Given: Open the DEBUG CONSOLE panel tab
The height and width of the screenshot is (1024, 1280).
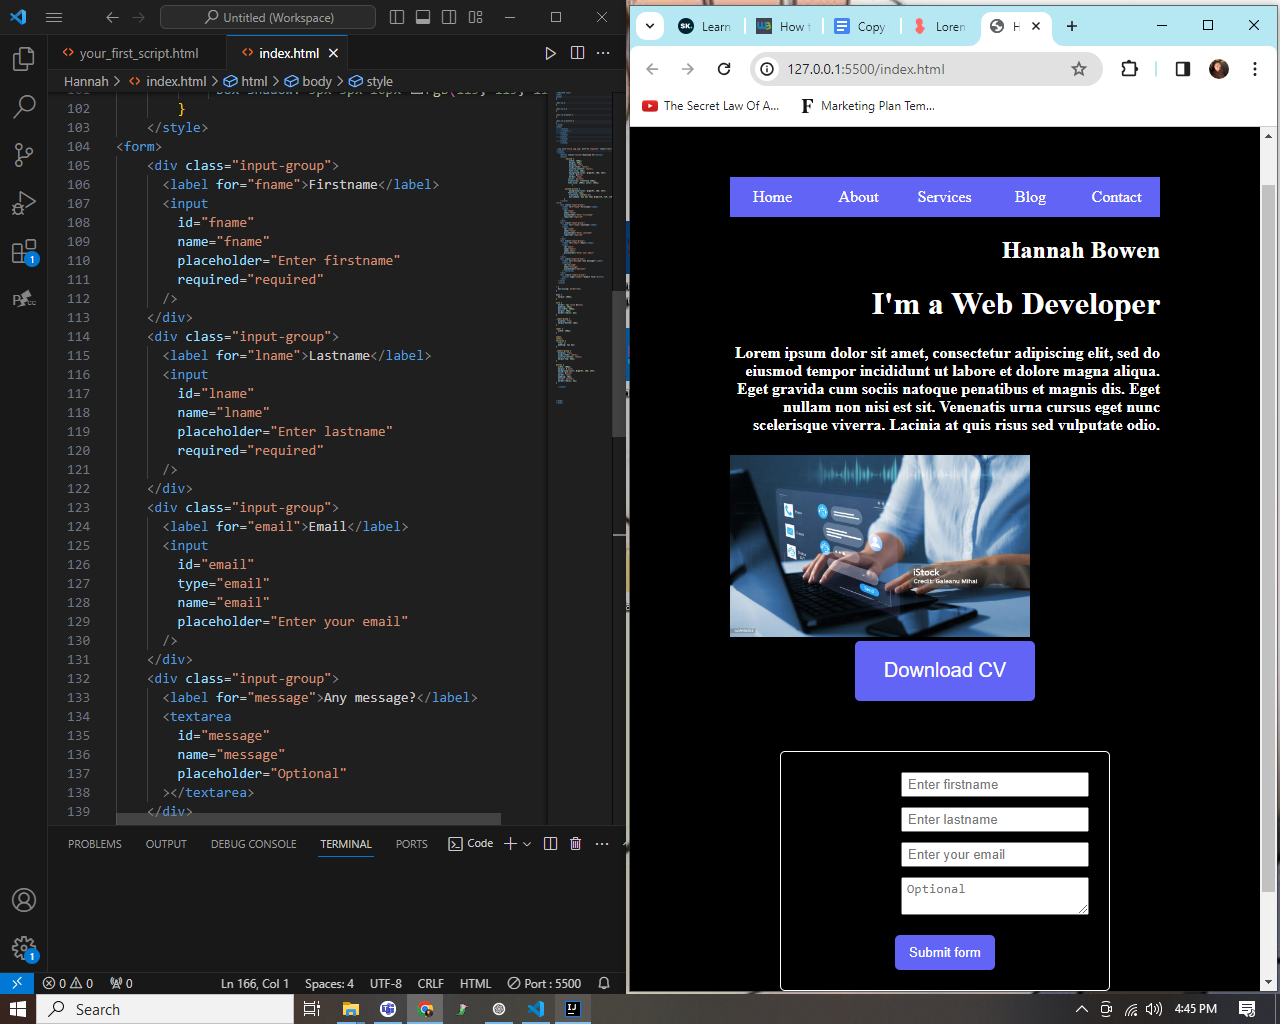Looking at the screenshot, I should click(253, 844).
